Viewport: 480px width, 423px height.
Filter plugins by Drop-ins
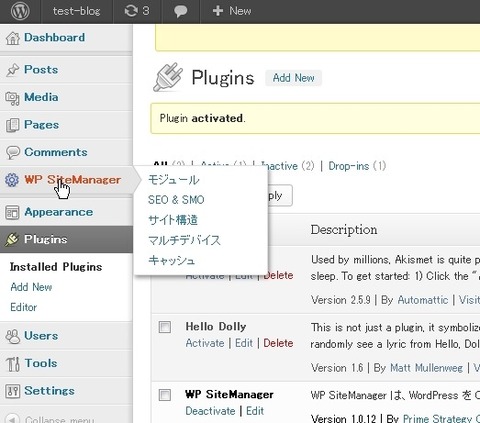357,166
